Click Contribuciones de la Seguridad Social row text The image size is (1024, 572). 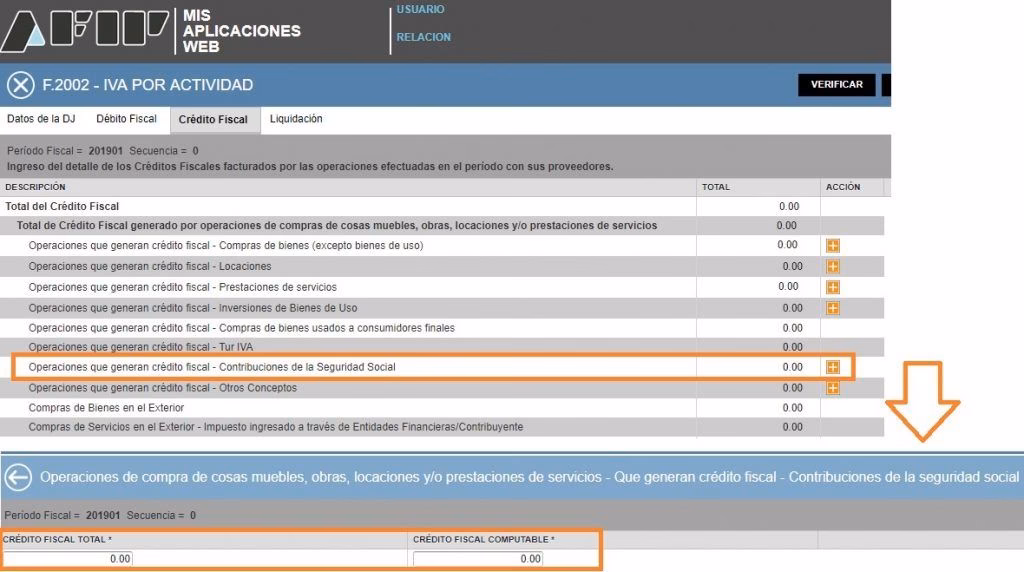212,367
